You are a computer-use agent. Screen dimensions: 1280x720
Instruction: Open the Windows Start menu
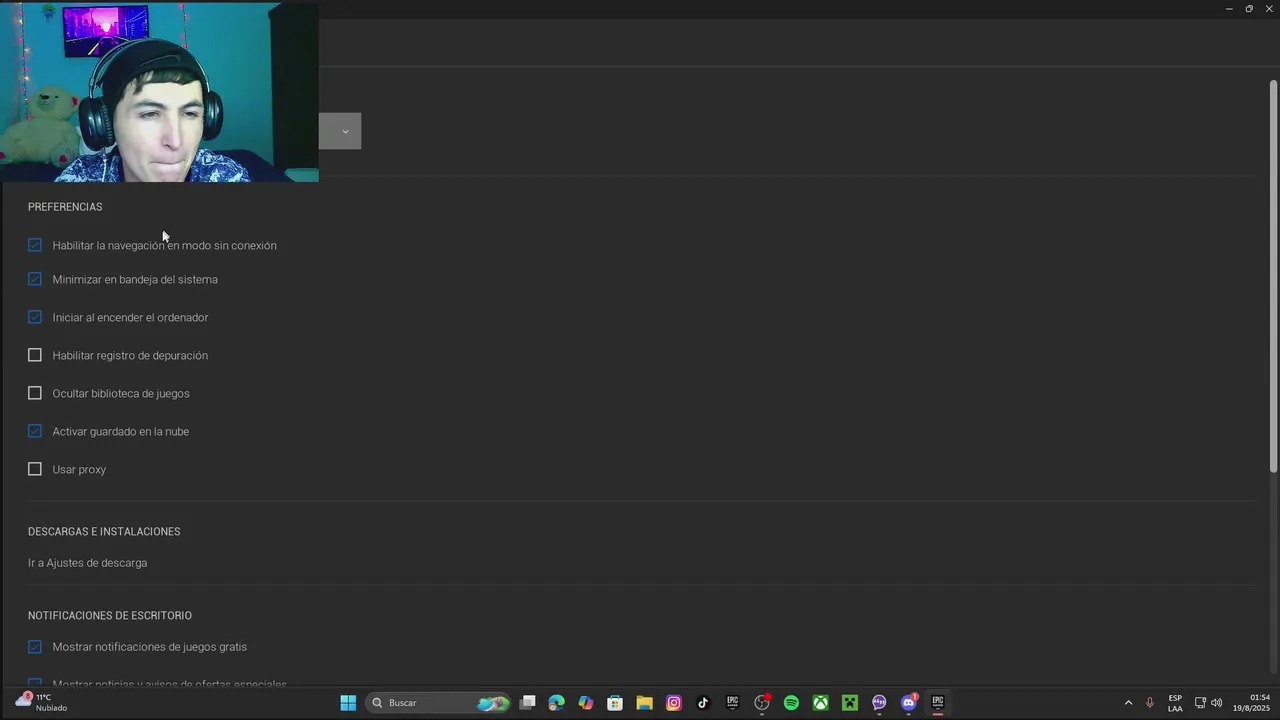(x=348, y=703)
